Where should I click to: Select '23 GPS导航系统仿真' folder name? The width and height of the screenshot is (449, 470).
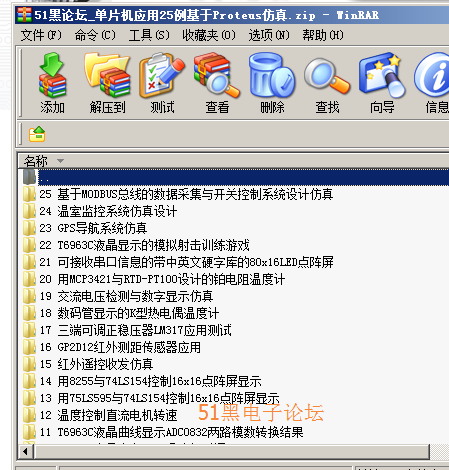93,228
